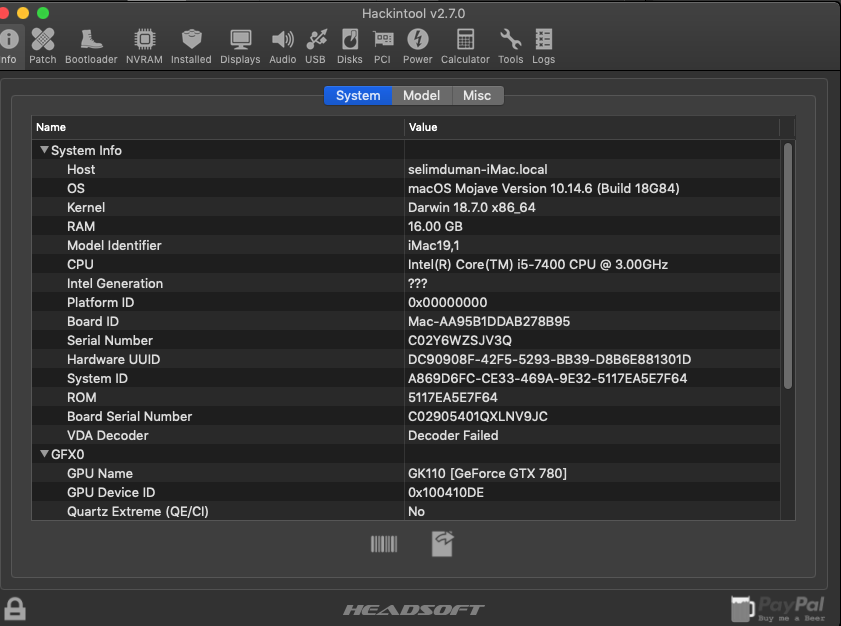Open the Disks section

[x=350, y=46]
